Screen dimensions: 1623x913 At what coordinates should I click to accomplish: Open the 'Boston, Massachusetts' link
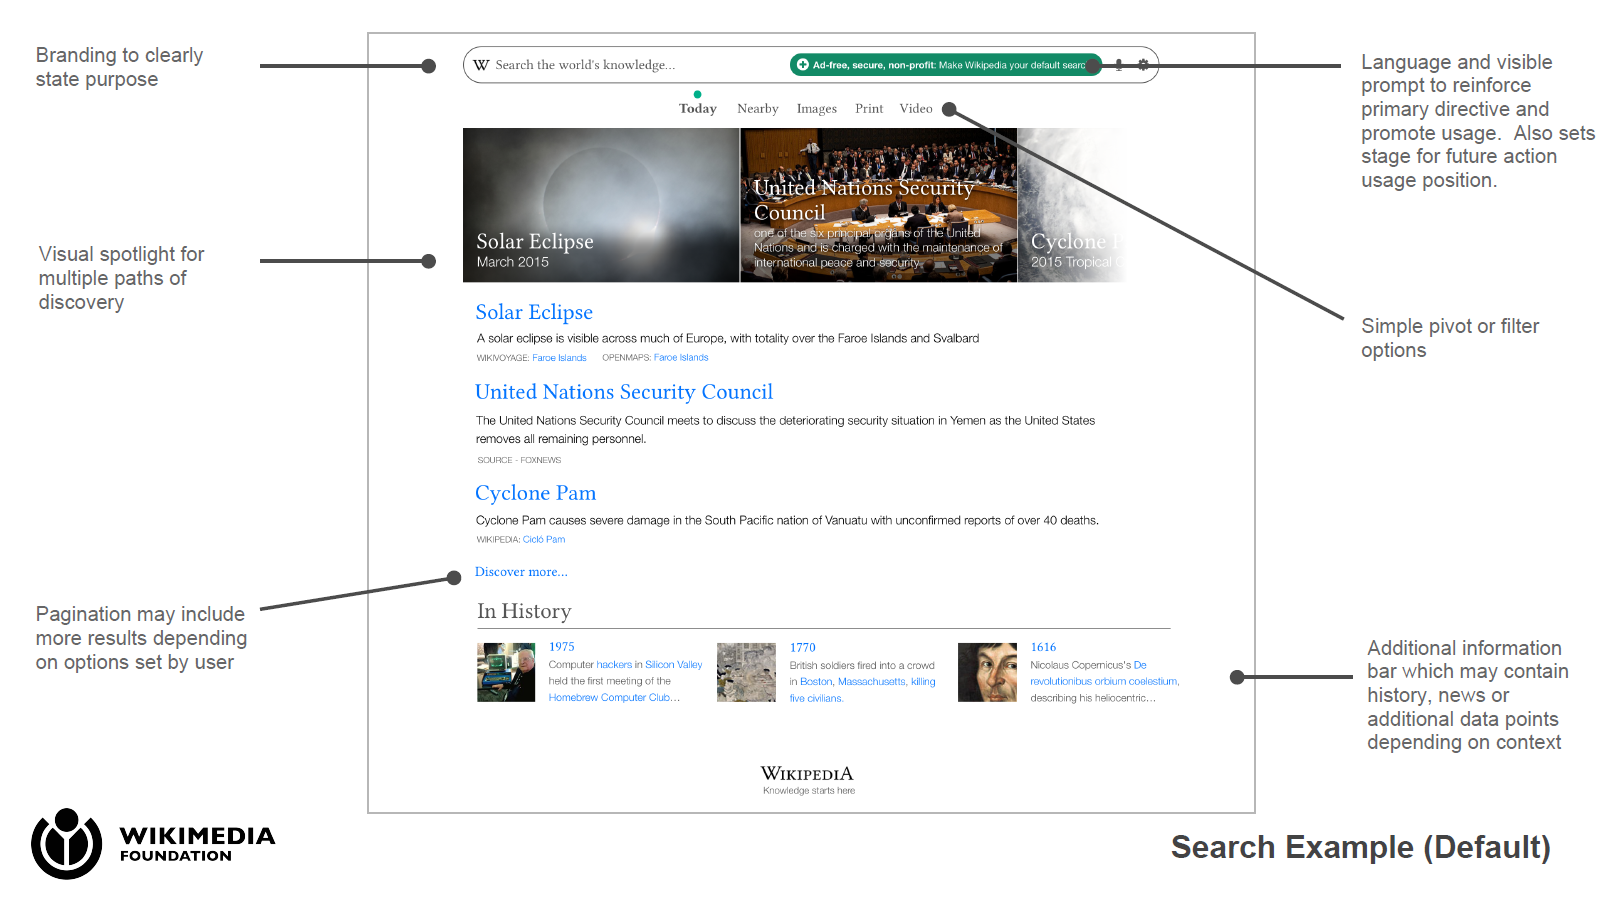coord(853,682)
